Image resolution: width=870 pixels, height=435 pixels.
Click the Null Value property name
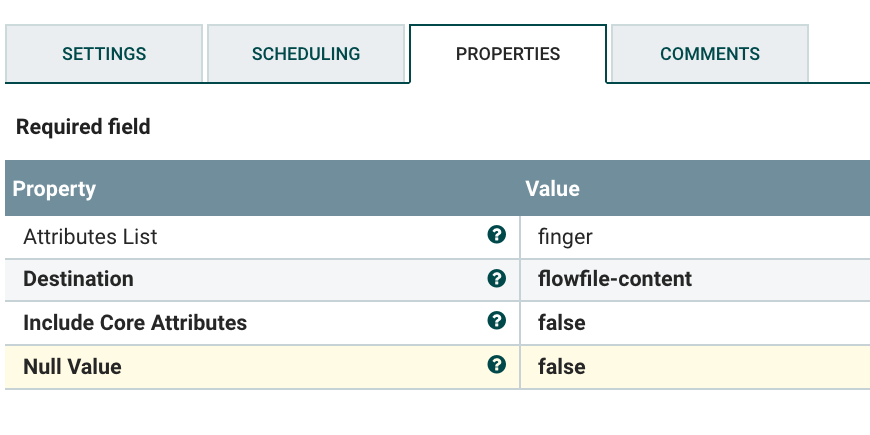tap(72, 367)
